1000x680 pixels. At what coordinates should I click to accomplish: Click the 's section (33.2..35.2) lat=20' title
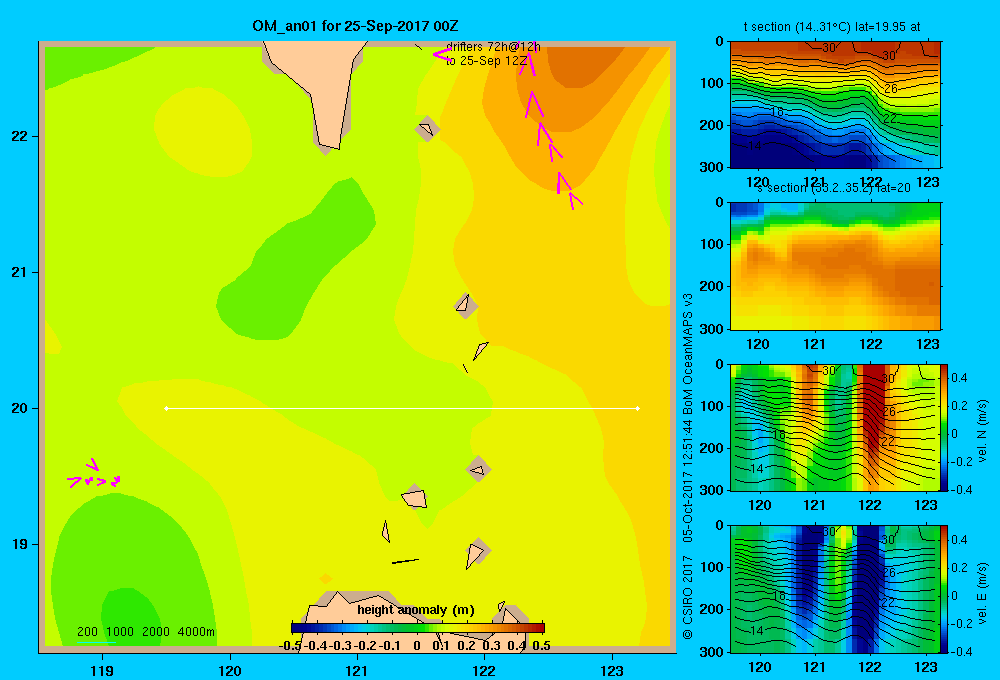[833, 188]
